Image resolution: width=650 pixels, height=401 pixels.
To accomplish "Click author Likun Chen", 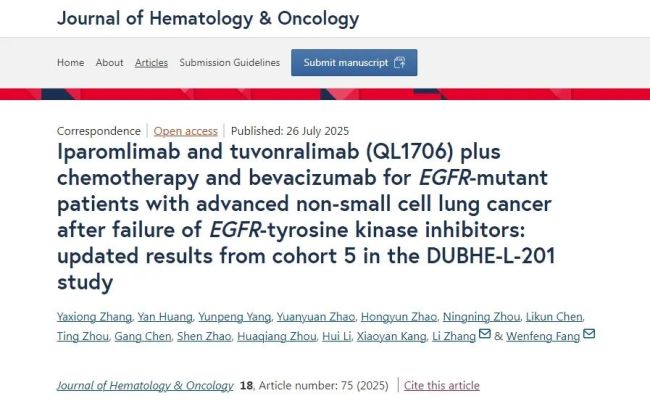I will [x=554, y=317].
